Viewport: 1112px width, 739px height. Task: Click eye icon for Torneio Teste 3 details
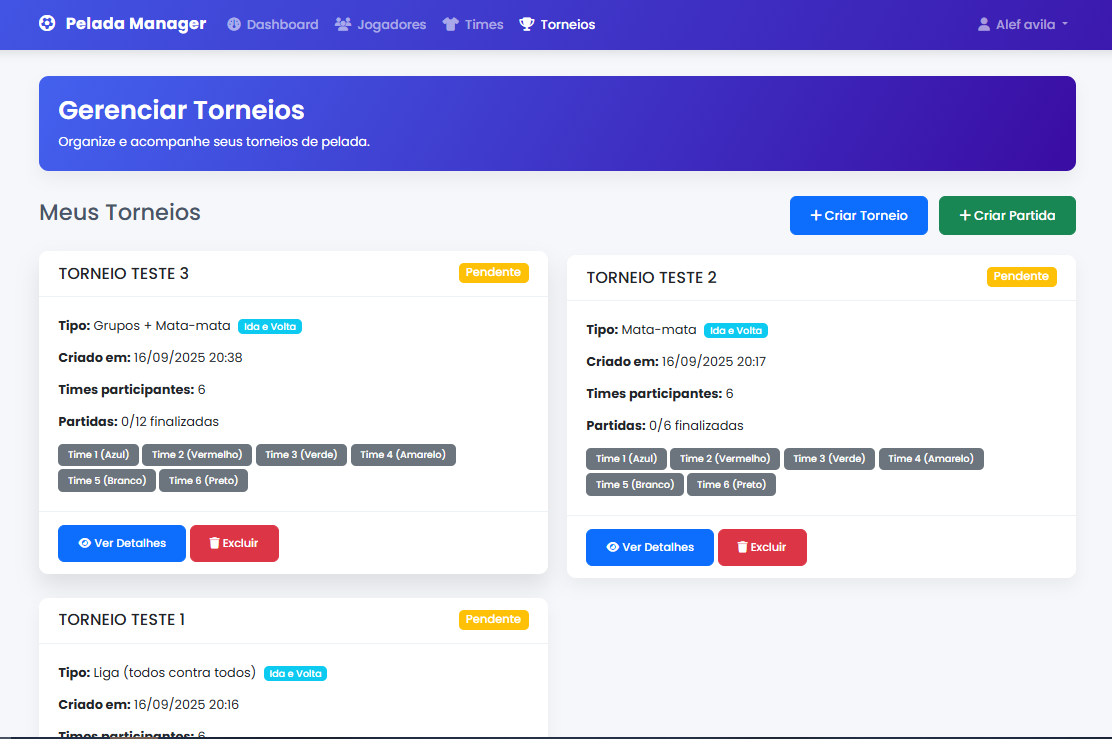click(84, 544)
